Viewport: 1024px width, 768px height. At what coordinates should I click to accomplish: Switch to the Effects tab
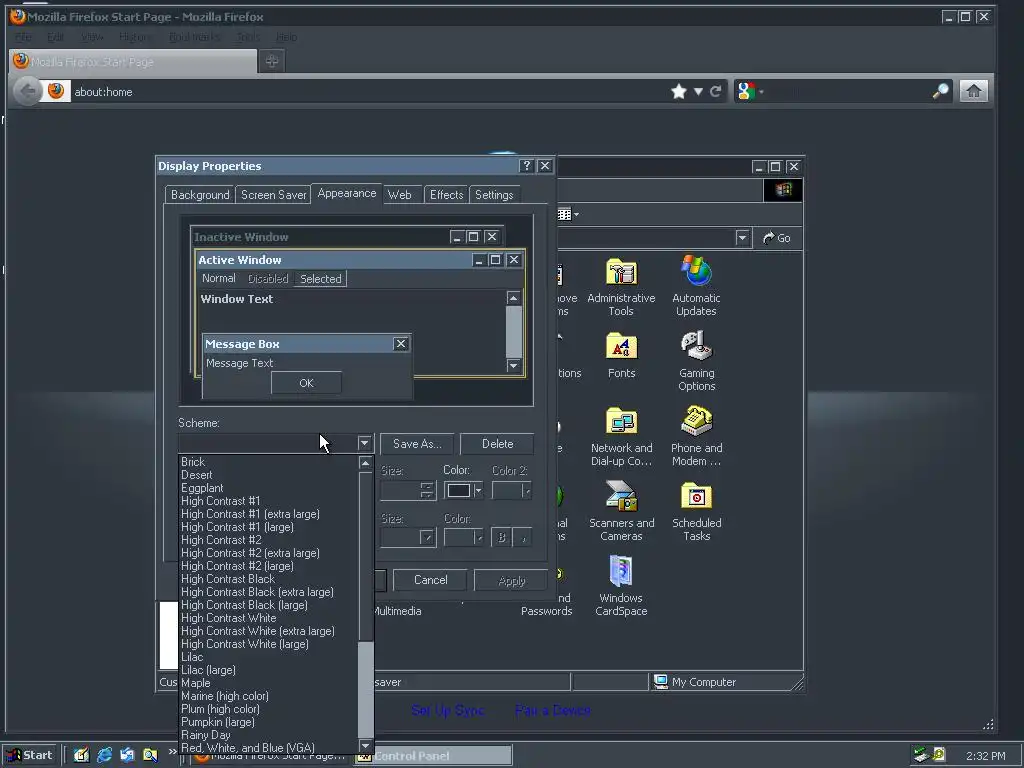[x=446, y=195]
